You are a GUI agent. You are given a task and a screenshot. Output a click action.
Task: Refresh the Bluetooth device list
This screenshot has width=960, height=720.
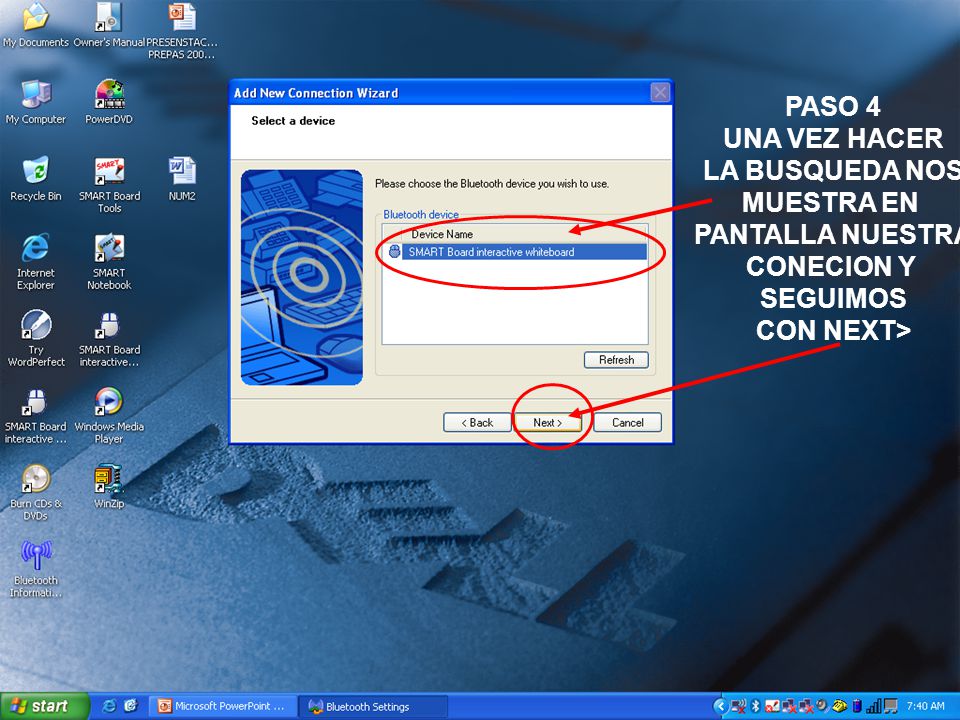(616, 360)
